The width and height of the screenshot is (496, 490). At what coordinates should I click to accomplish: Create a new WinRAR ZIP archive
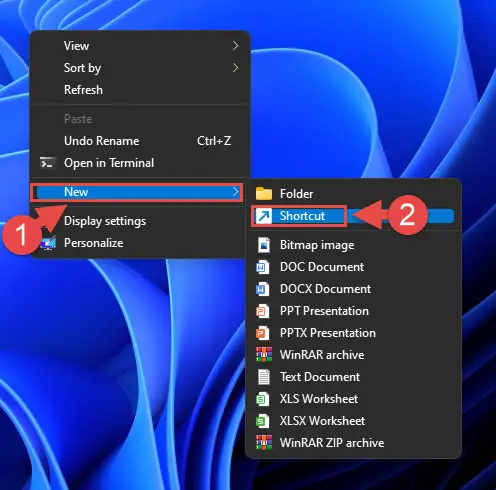(353, 443)
